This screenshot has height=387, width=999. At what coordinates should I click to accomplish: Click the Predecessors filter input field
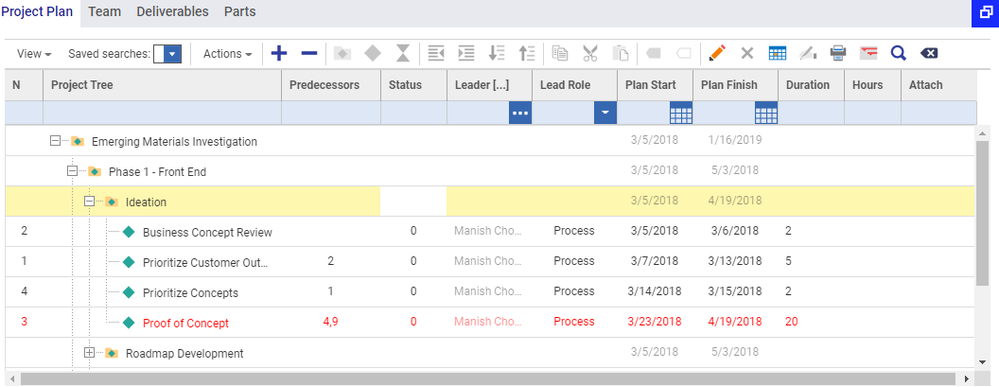pyautogui.click(x=331, y=113)
